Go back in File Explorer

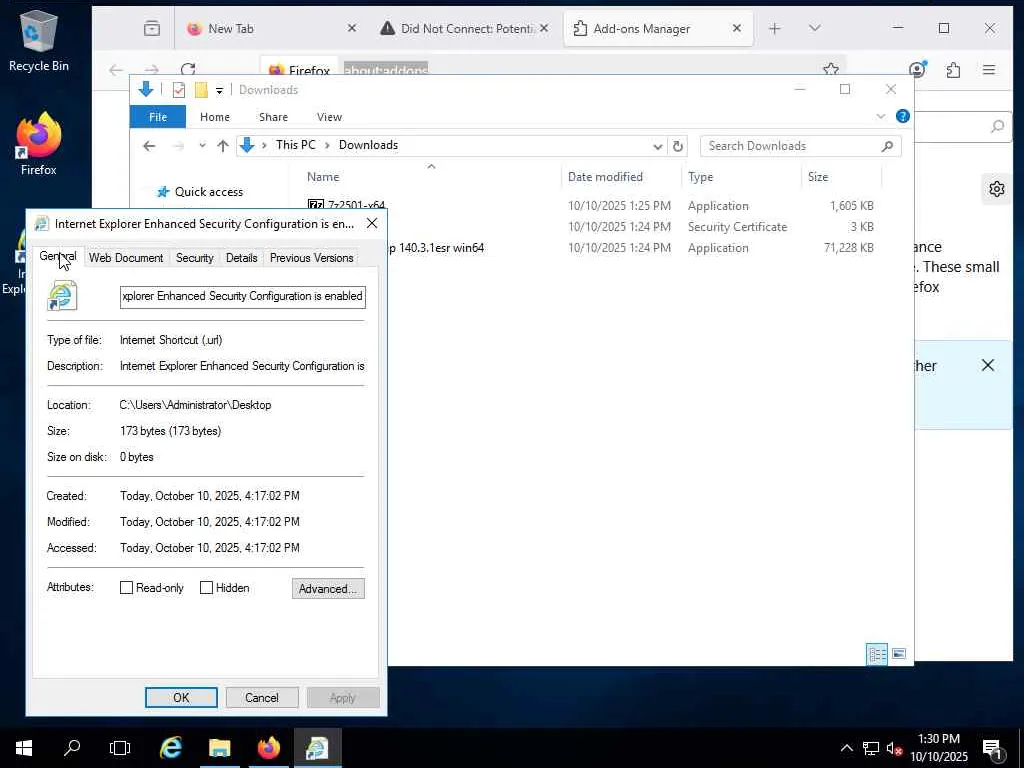point(150,146)
